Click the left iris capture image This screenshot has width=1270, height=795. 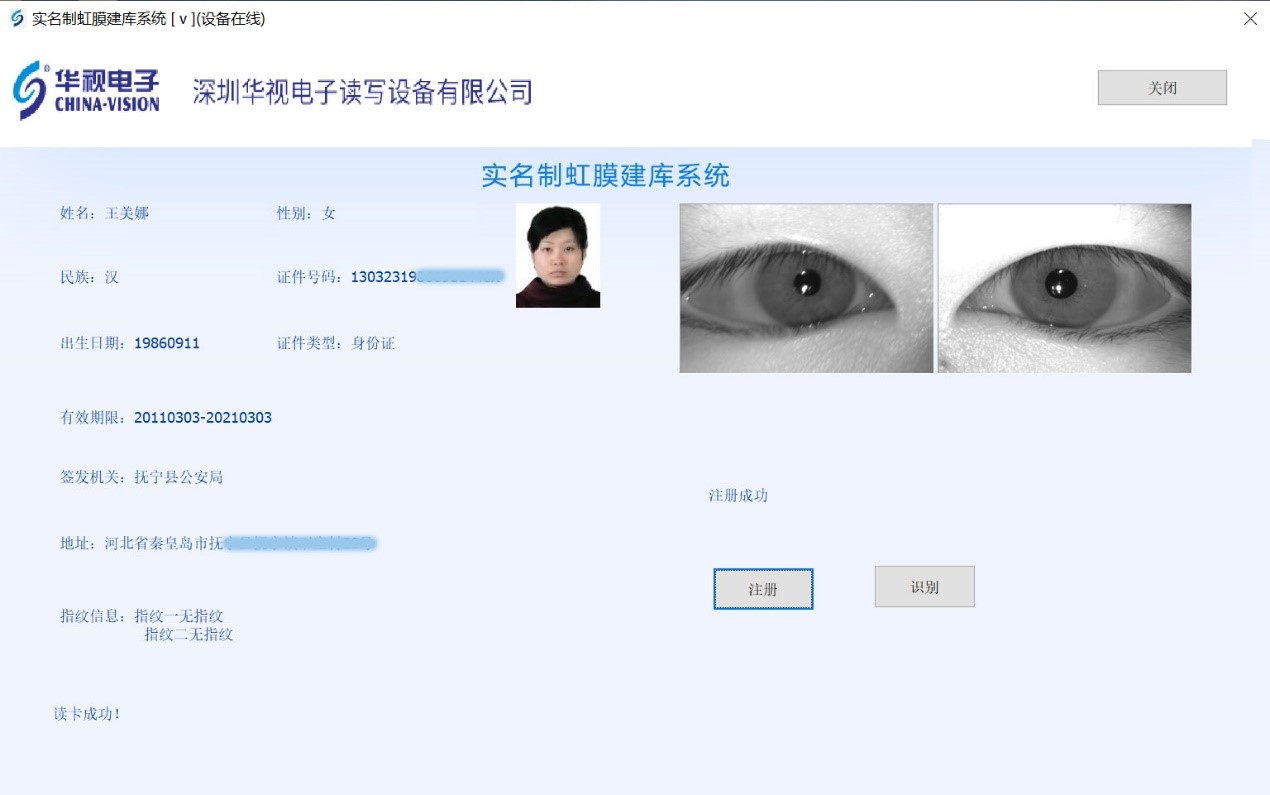[806, 288]
